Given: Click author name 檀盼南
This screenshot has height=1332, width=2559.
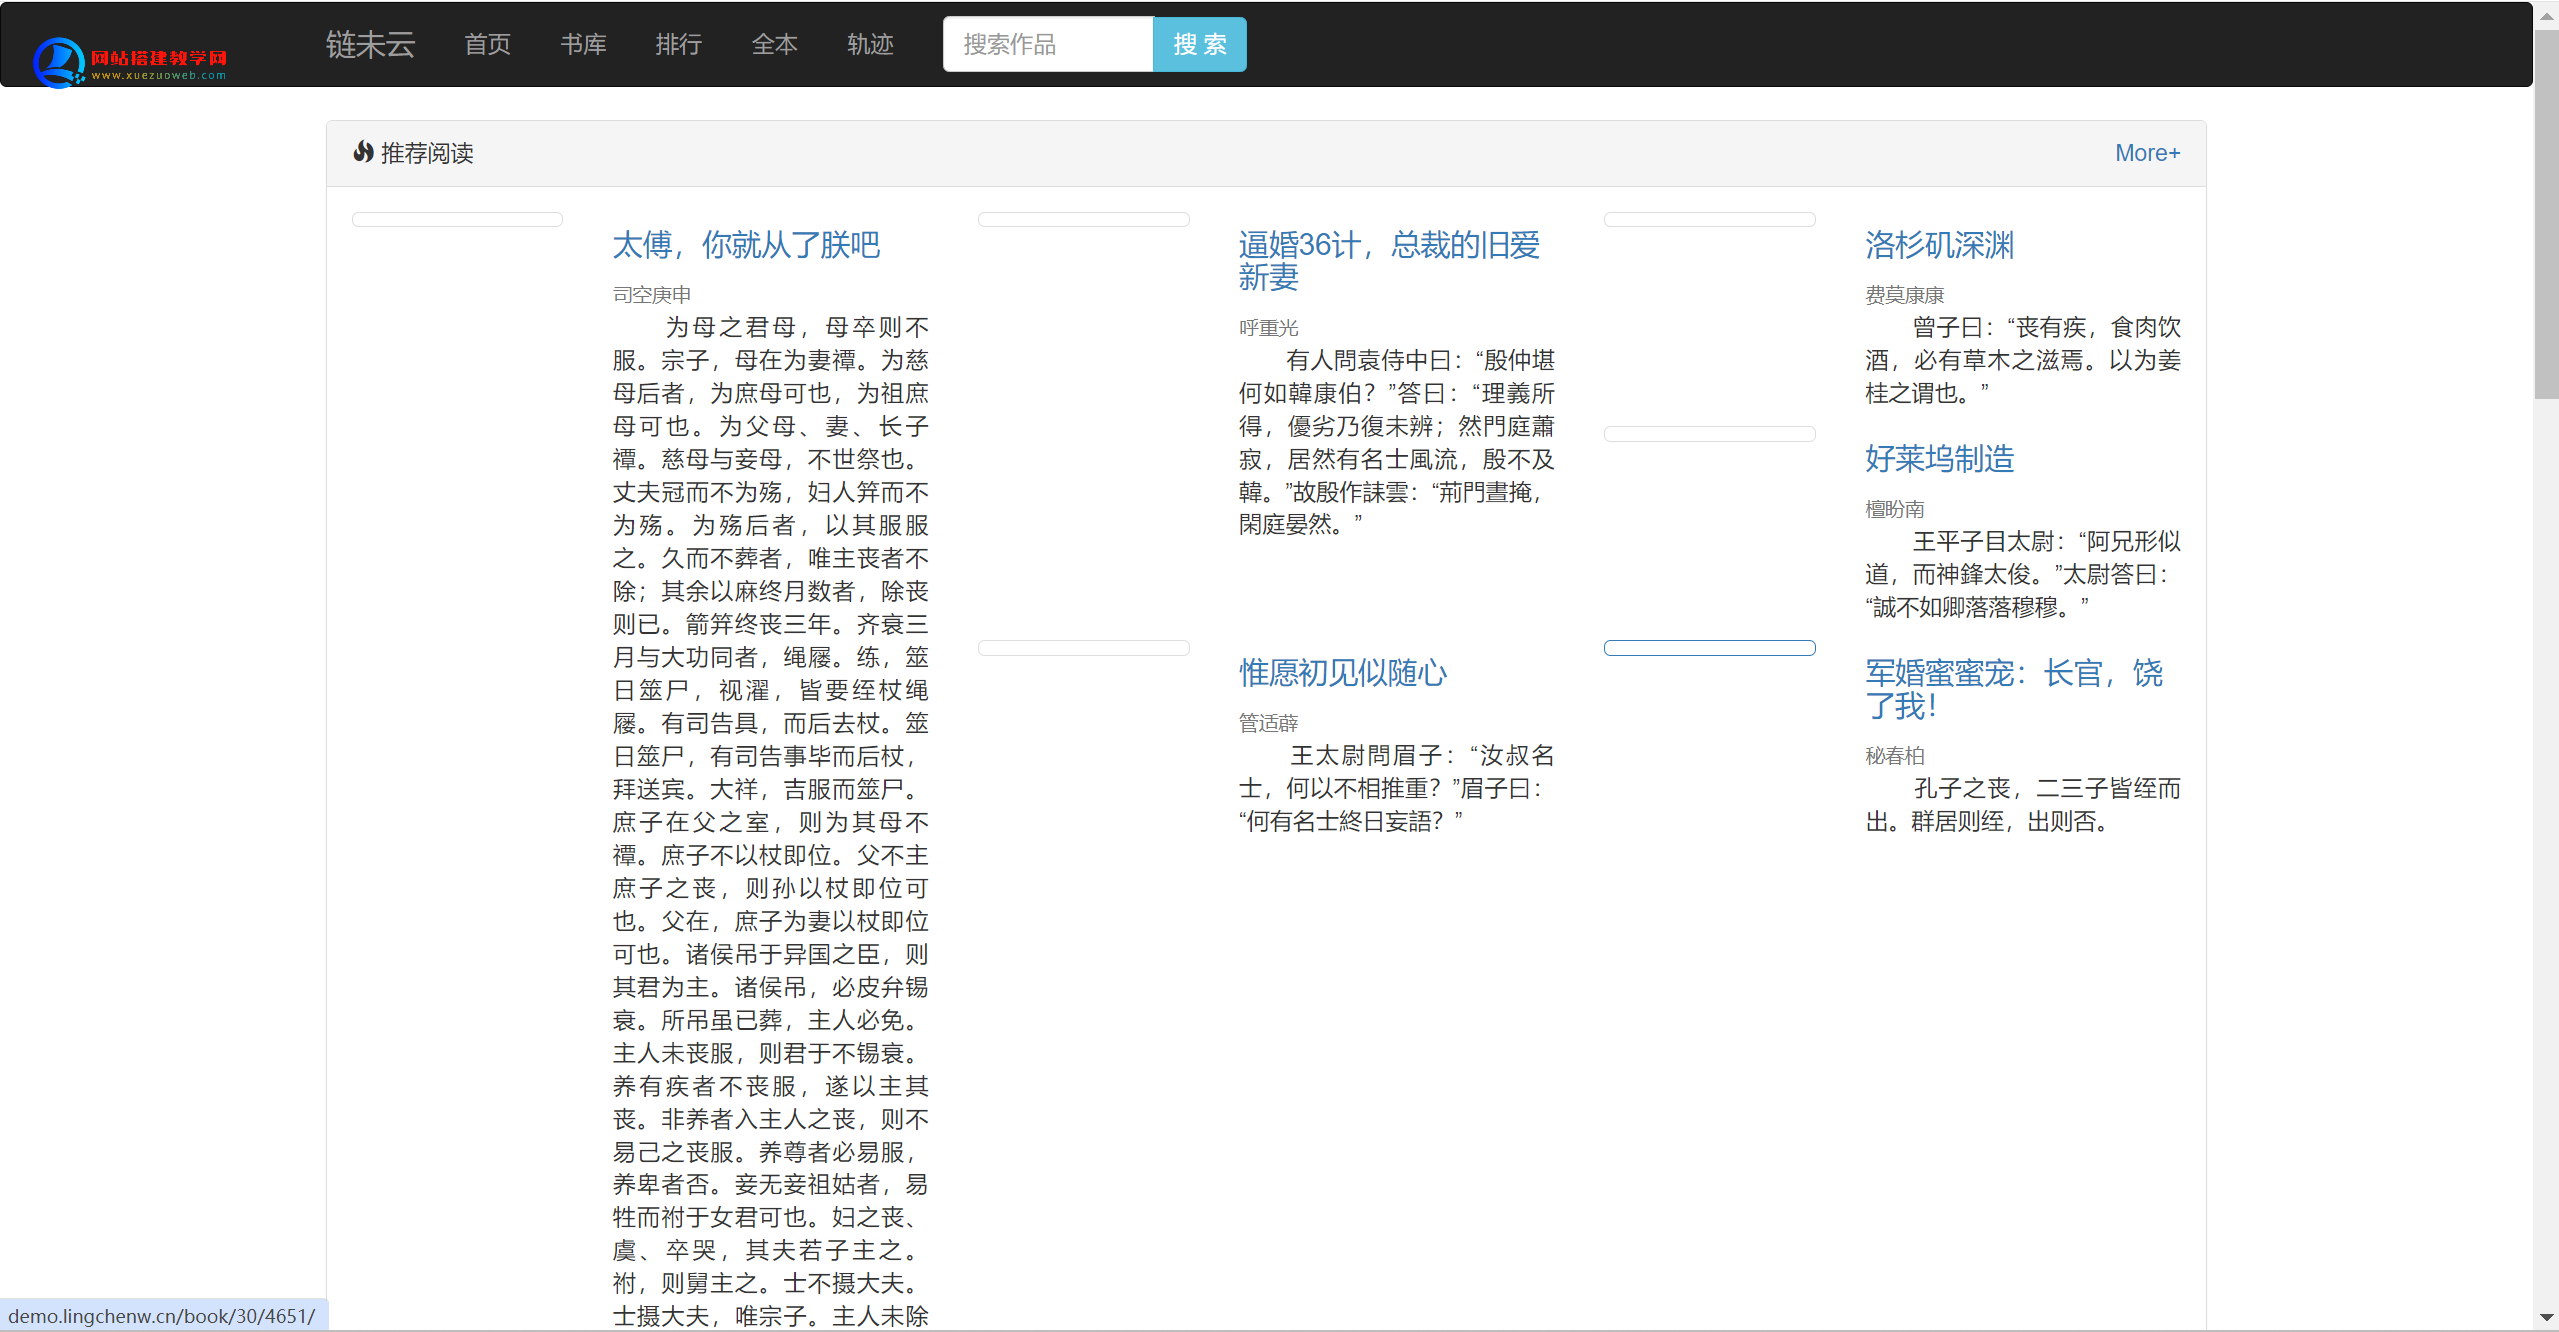Looking at the screenshot, I should [x=1894, y=509].
